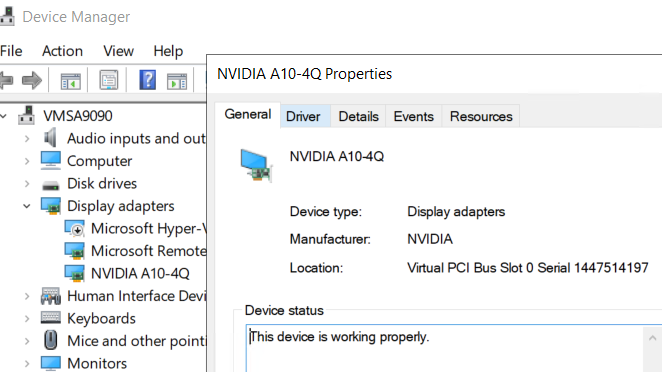
Task: Select the Display adapters label
Action: pos(121,206)
